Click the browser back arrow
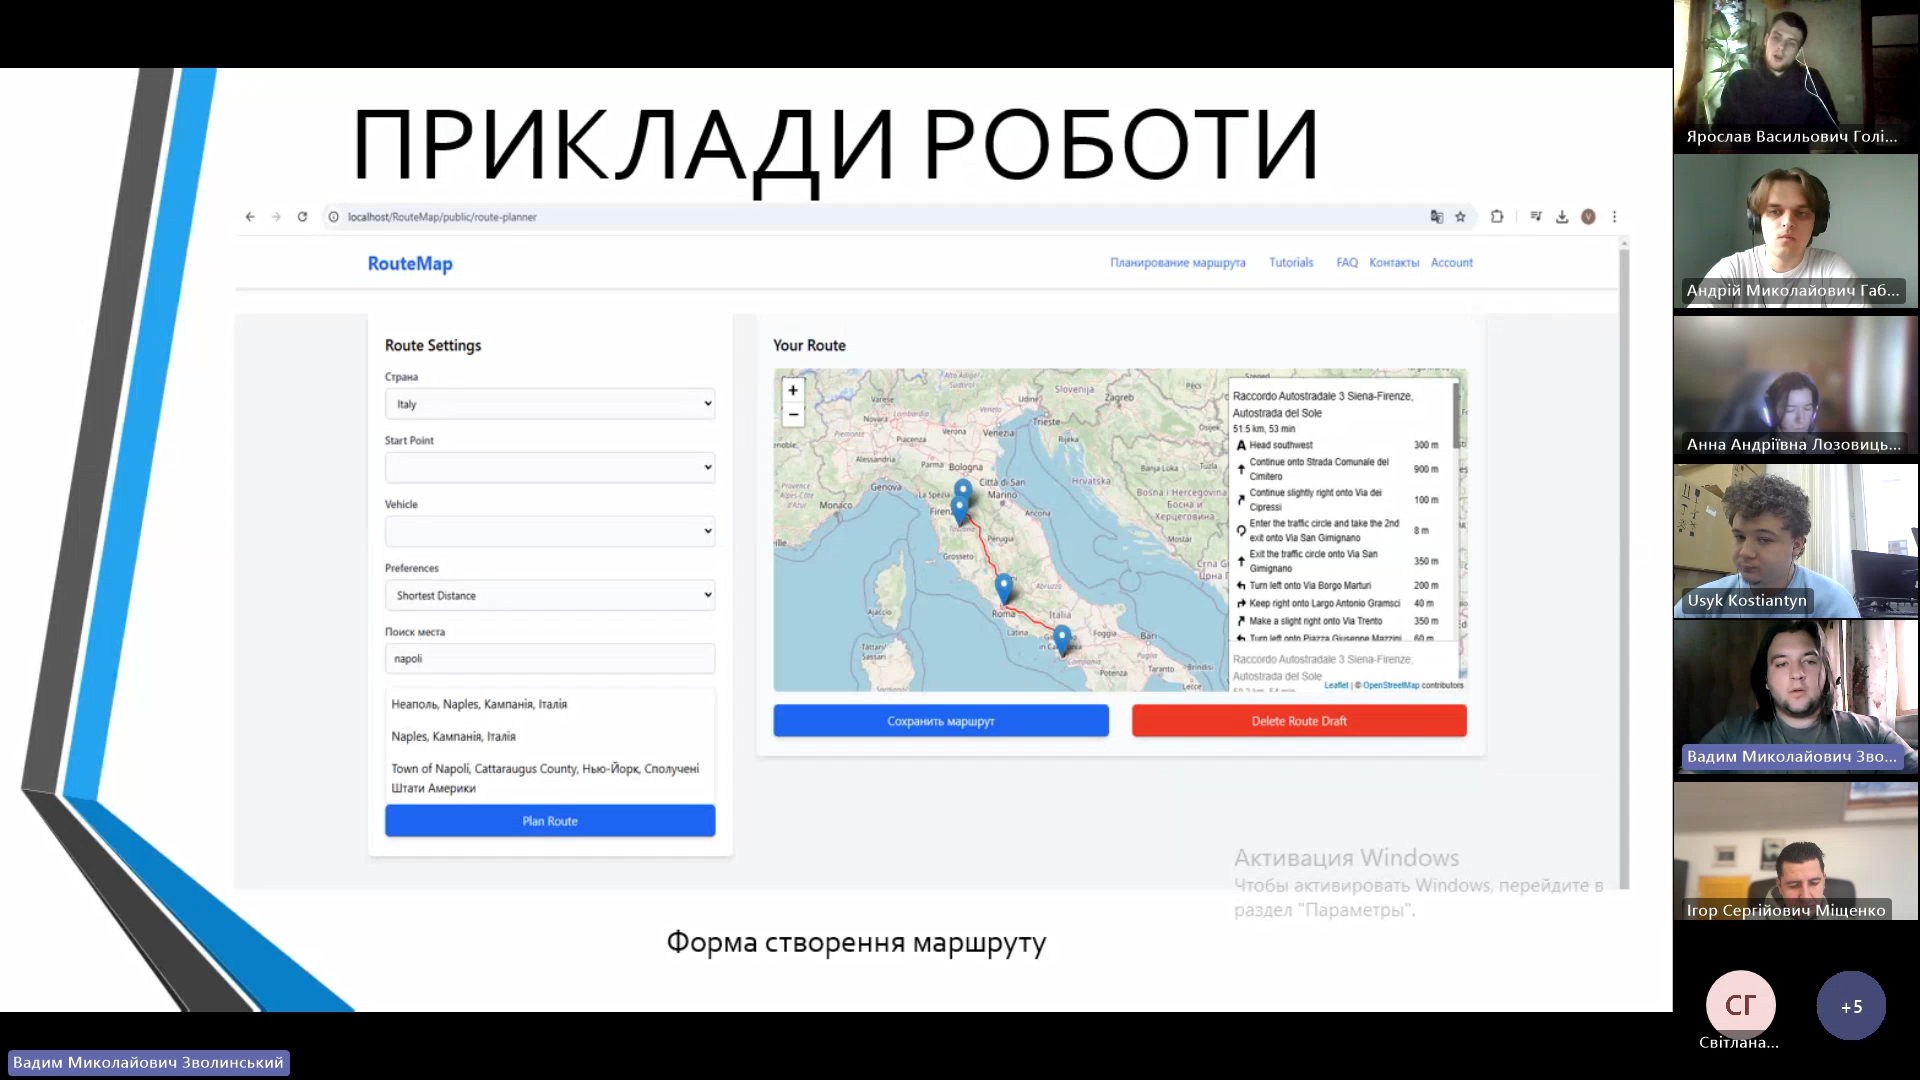 point(250,217)
